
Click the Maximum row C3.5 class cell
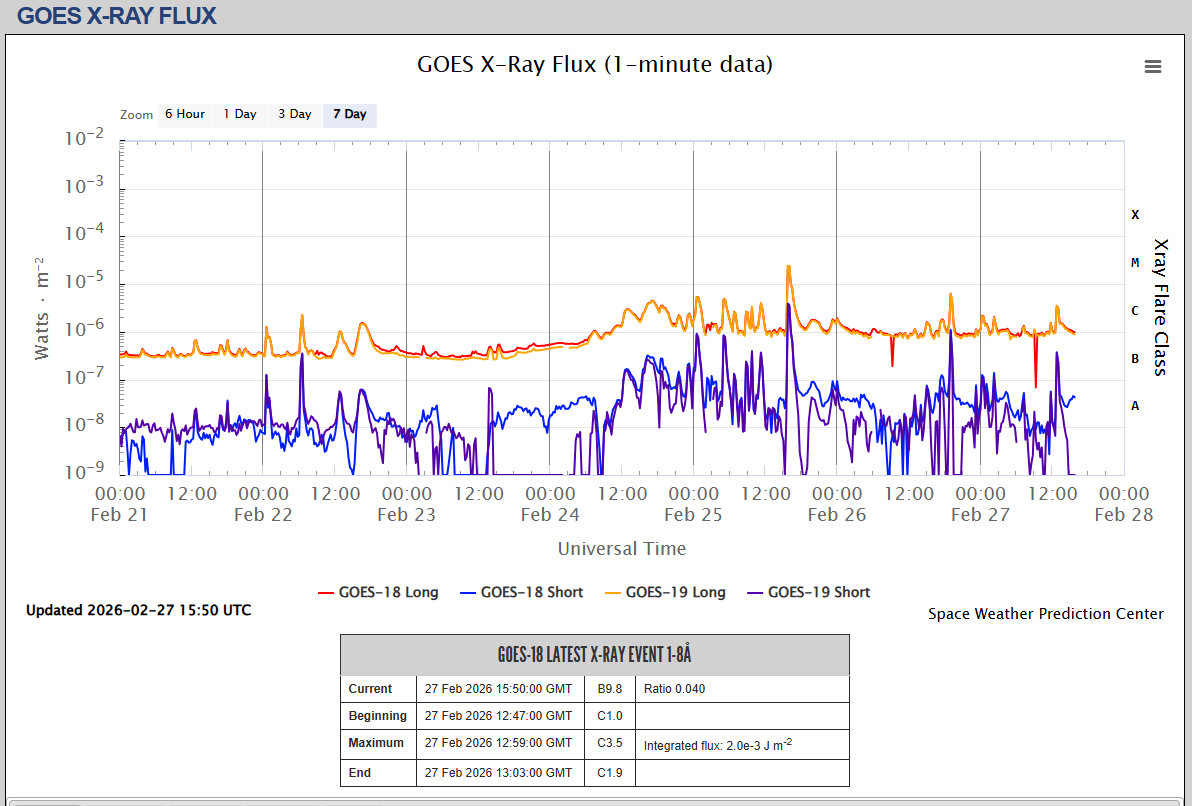(610, 744)
